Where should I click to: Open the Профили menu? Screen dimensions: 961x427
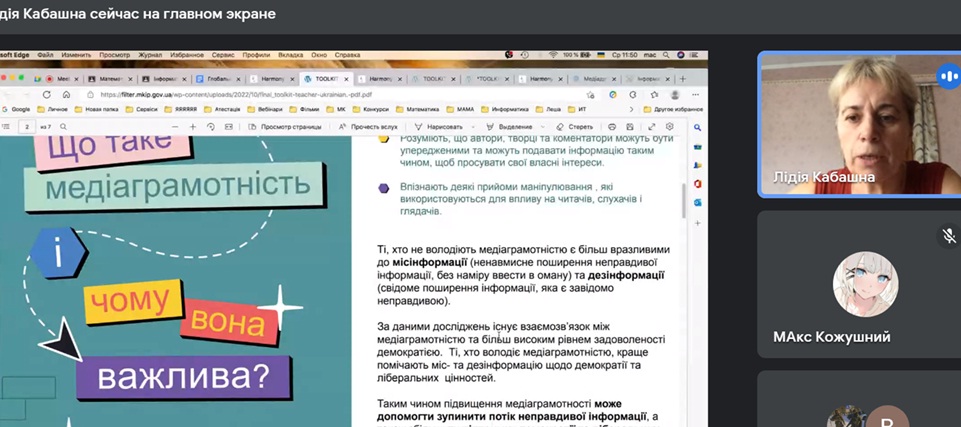pyautogui.click(x=257, y=55)
